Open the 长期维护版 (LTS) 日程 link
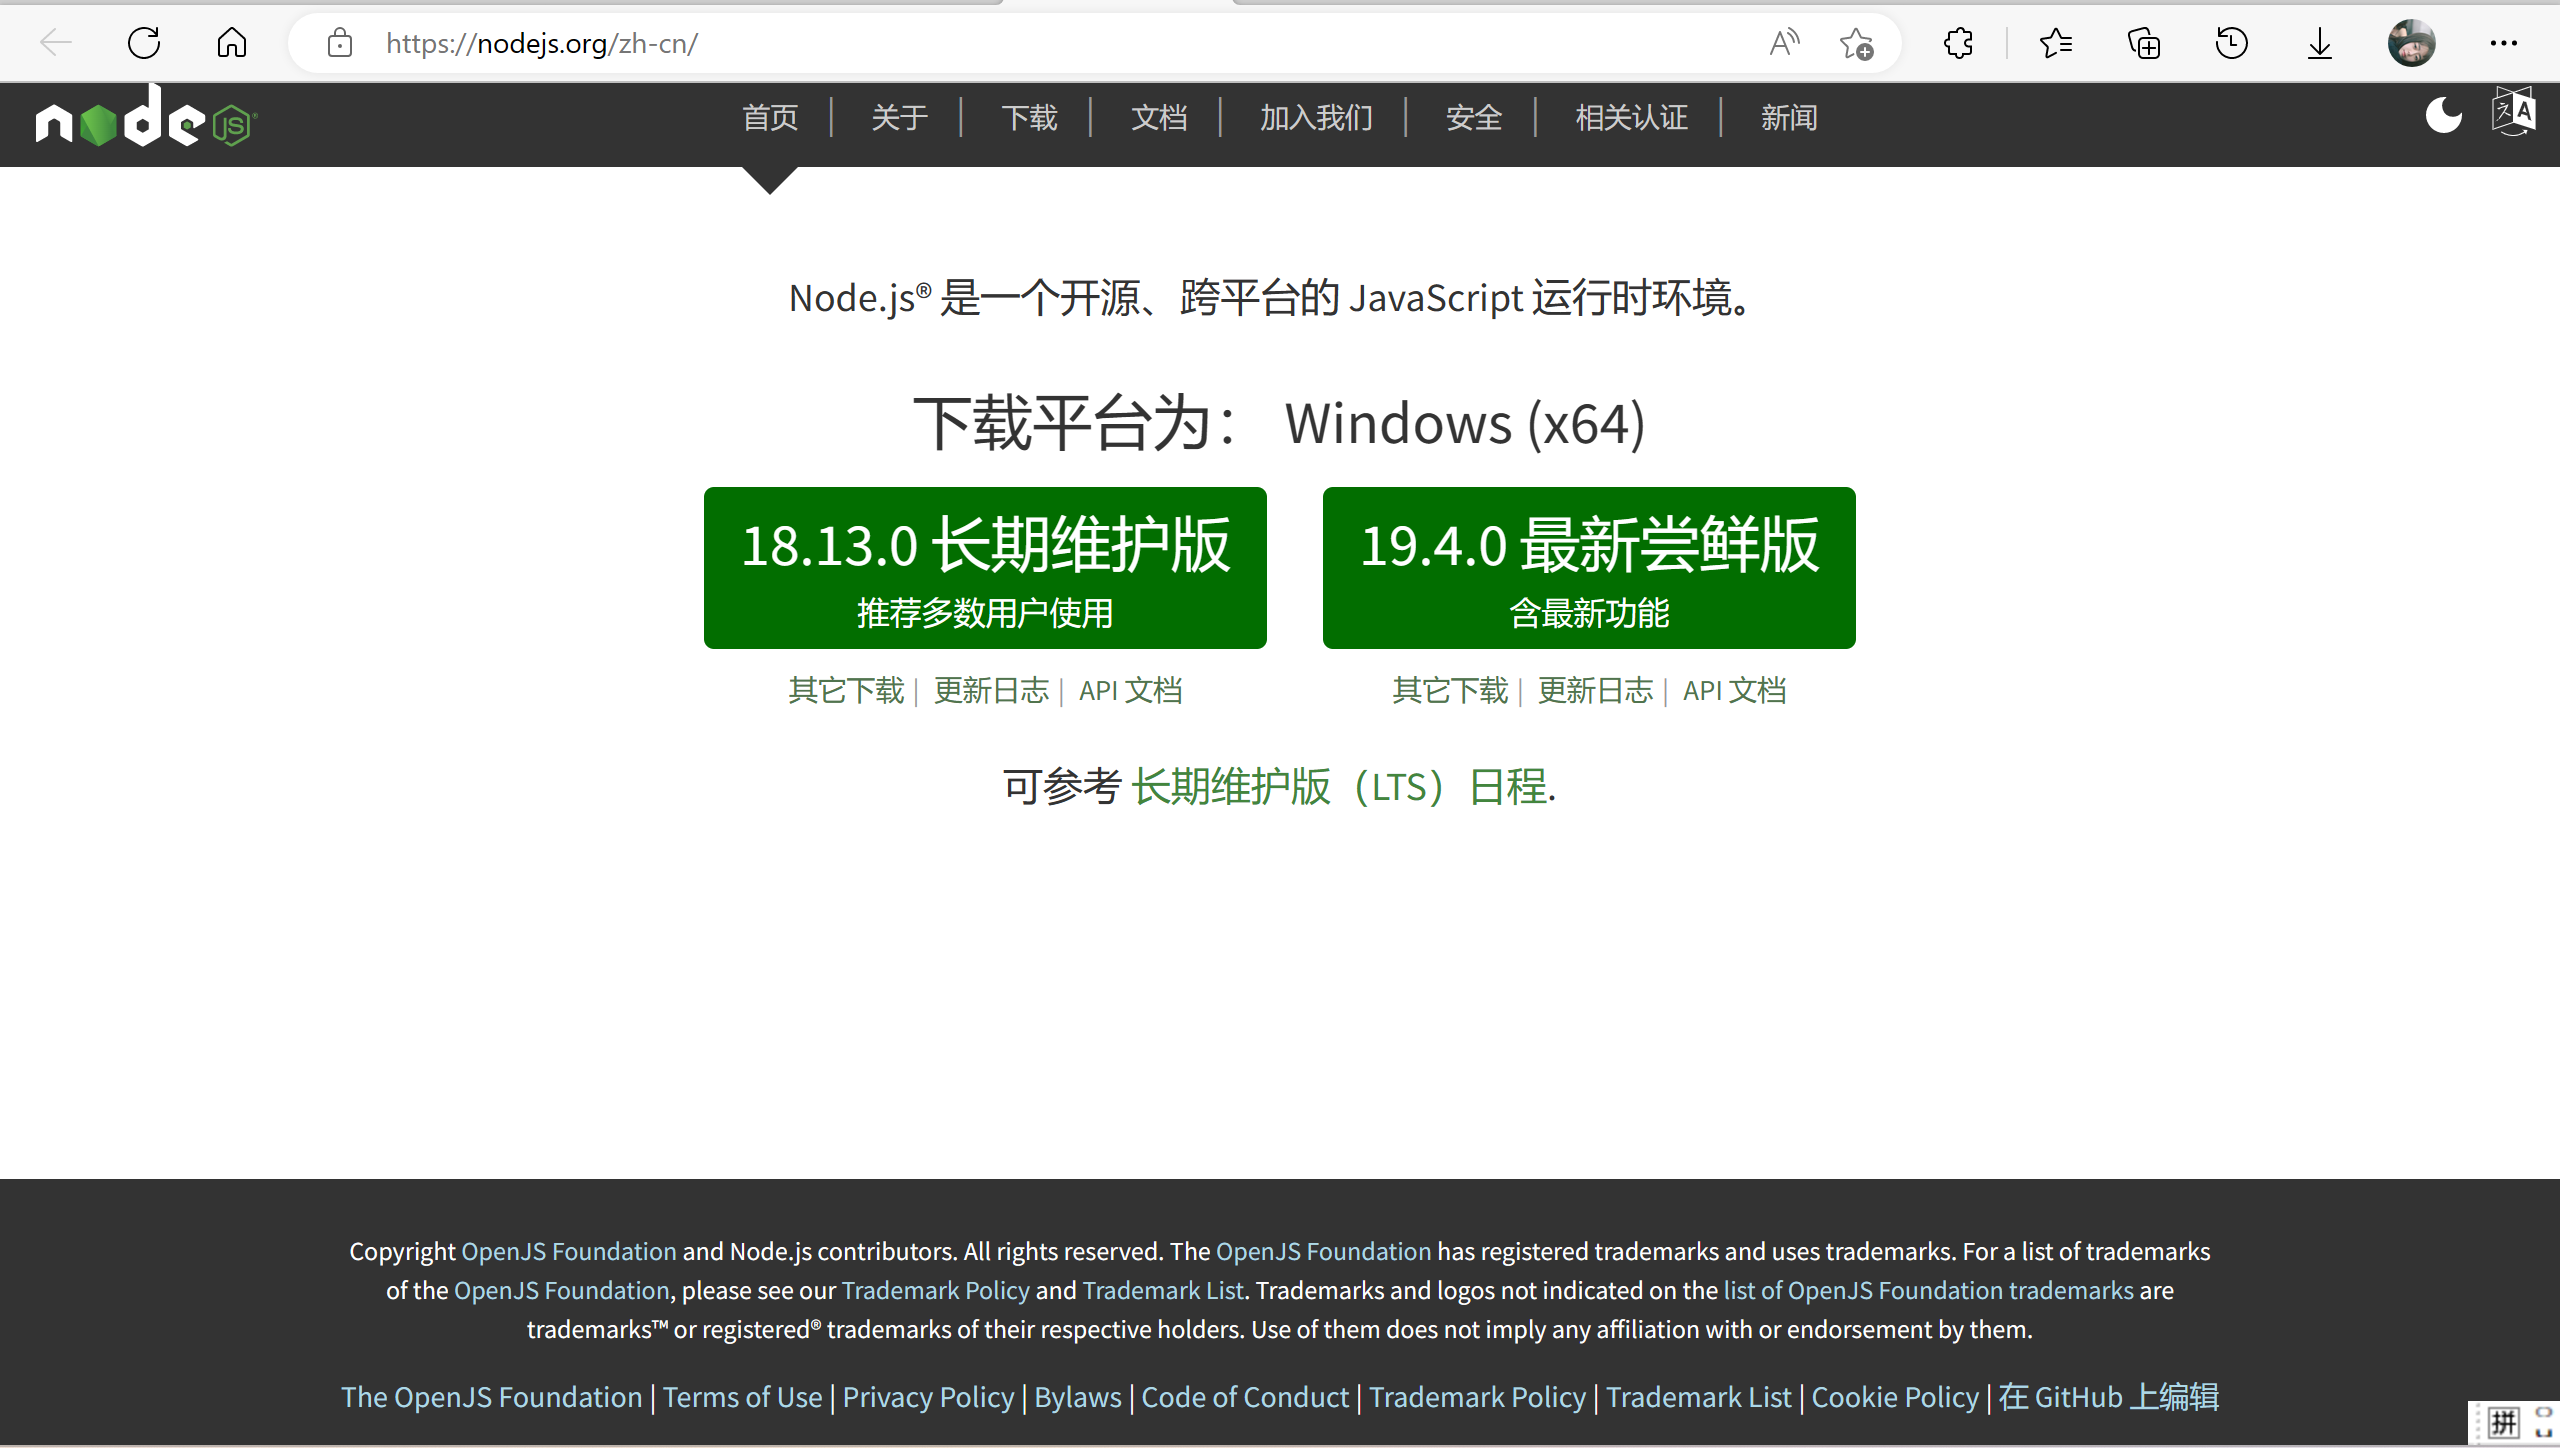Viewport: 2560px width, 1448px height. (x=1342, y=787)
